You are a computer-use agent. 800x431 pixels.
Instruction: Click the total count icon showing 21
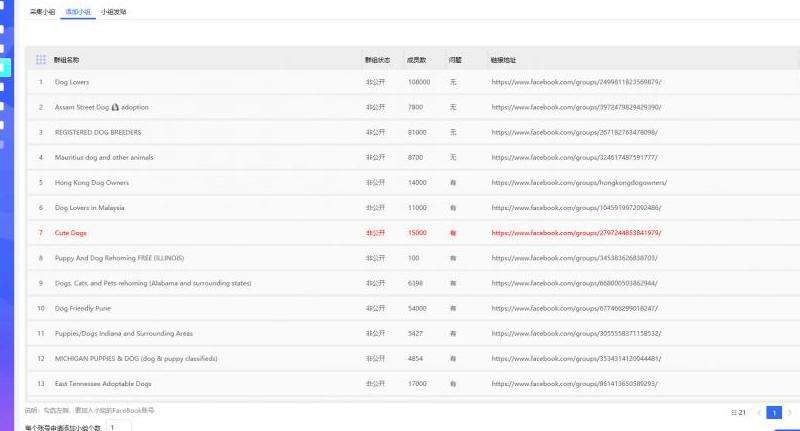pos(740,412)
